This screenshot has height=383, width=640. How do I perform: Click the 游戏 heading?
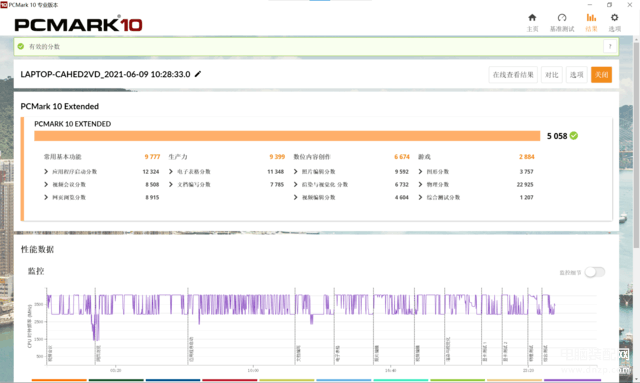pyautogui.click(x=424, y=157)
